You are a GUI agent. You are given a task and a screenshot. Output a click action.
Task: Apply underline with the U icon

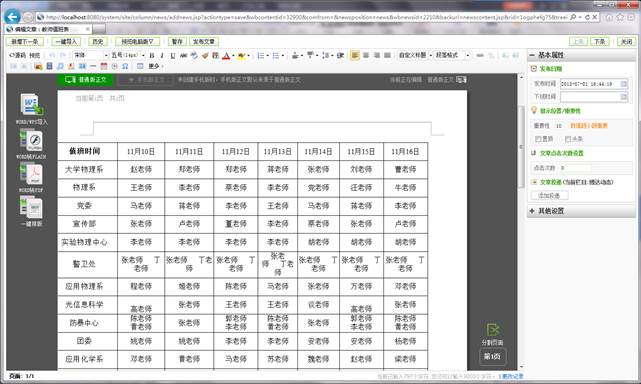click(x=173, y=55)
